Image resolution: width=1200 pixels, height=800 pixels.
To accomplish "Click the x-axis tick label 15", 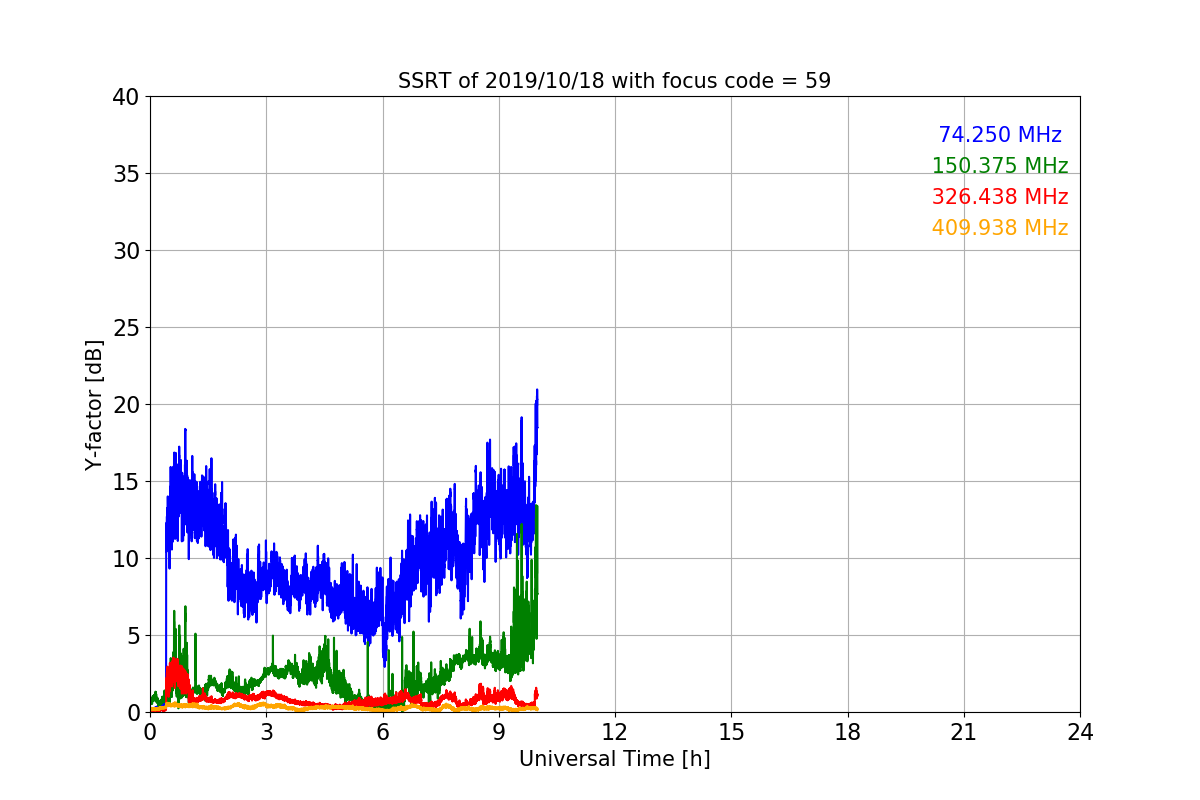I will coord(731,732).
